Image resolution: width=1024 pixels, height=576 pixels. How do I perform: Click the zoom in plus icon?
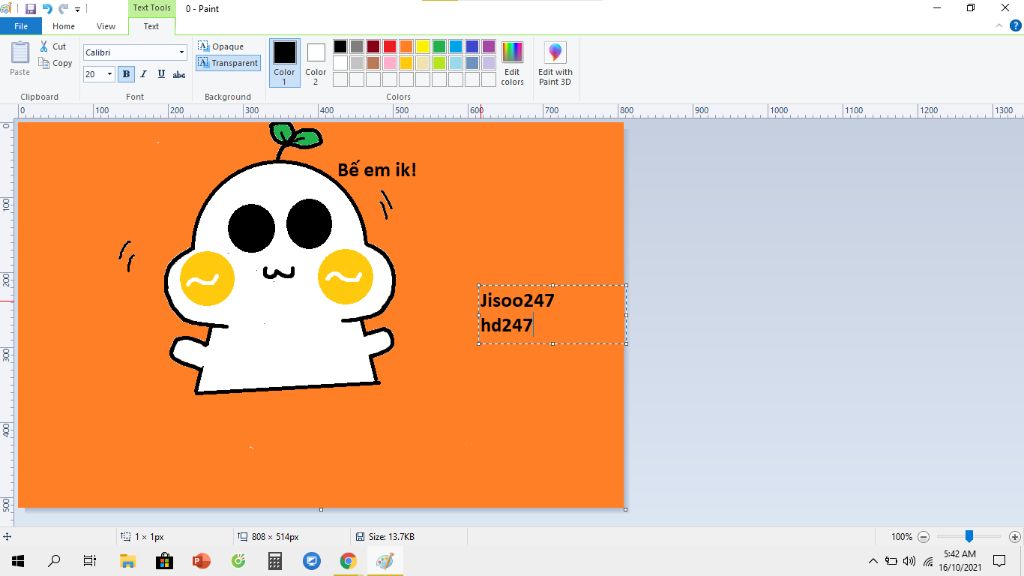pos(1014,537)
